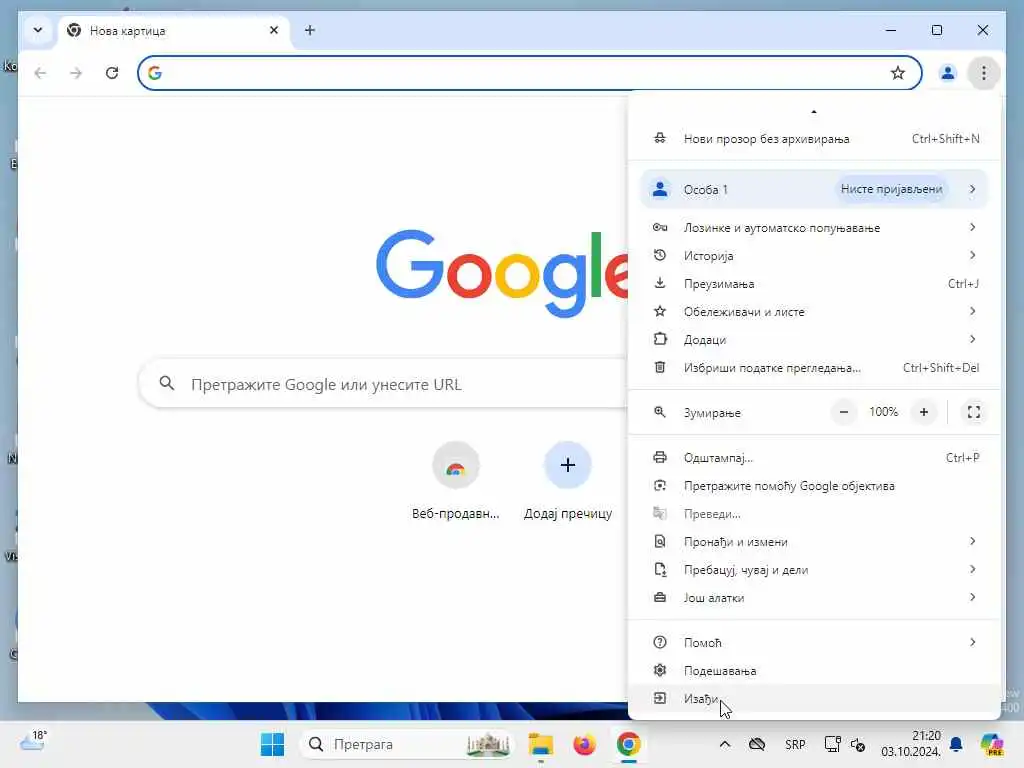Screen dimensions: 1024x768
Task: Open Пронађи и измени
Action: pyautogui.click(x=814, y=541)
